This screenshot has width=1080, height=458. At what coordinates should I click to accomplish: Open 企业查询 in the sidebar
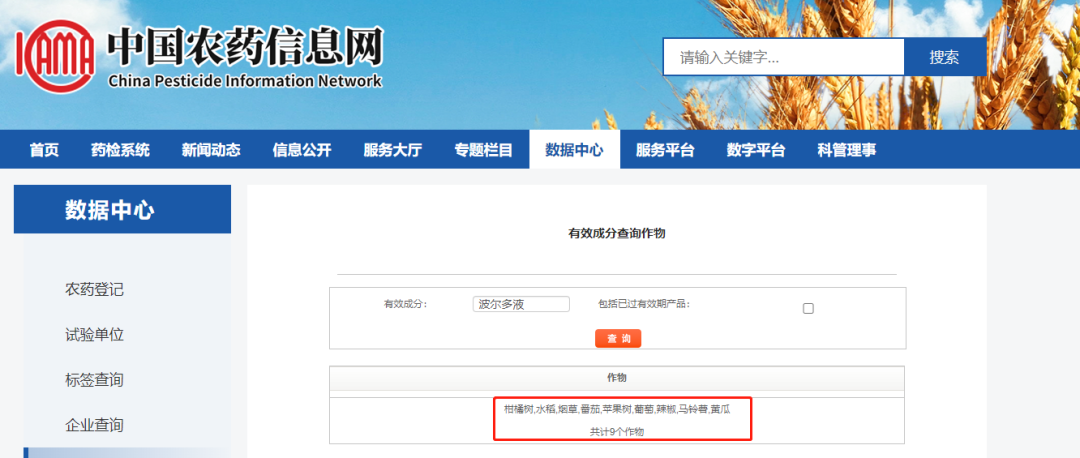click(94, 425)
